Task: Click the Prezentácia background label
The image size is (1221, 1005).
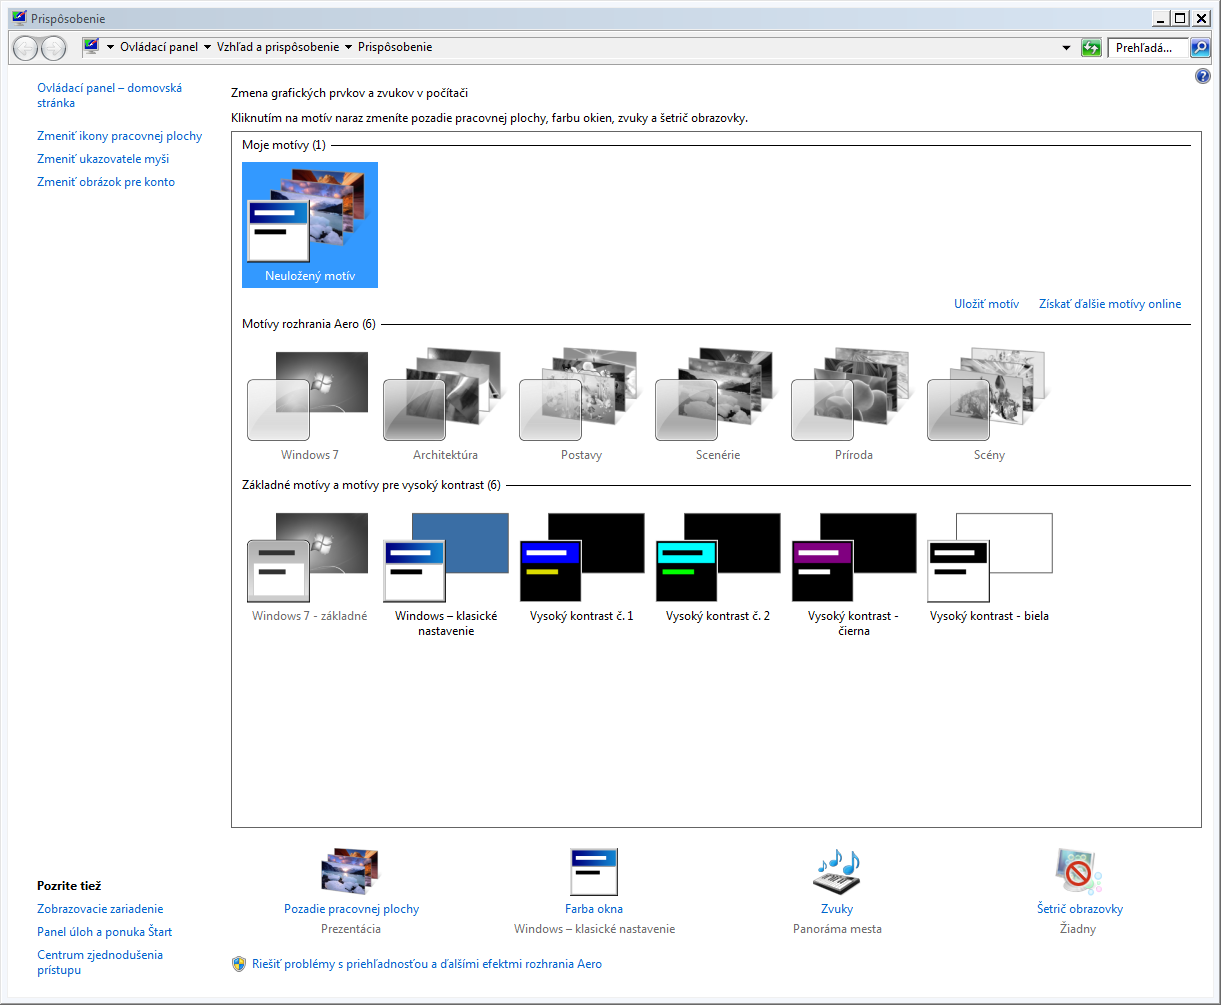Action: point(351,929)
